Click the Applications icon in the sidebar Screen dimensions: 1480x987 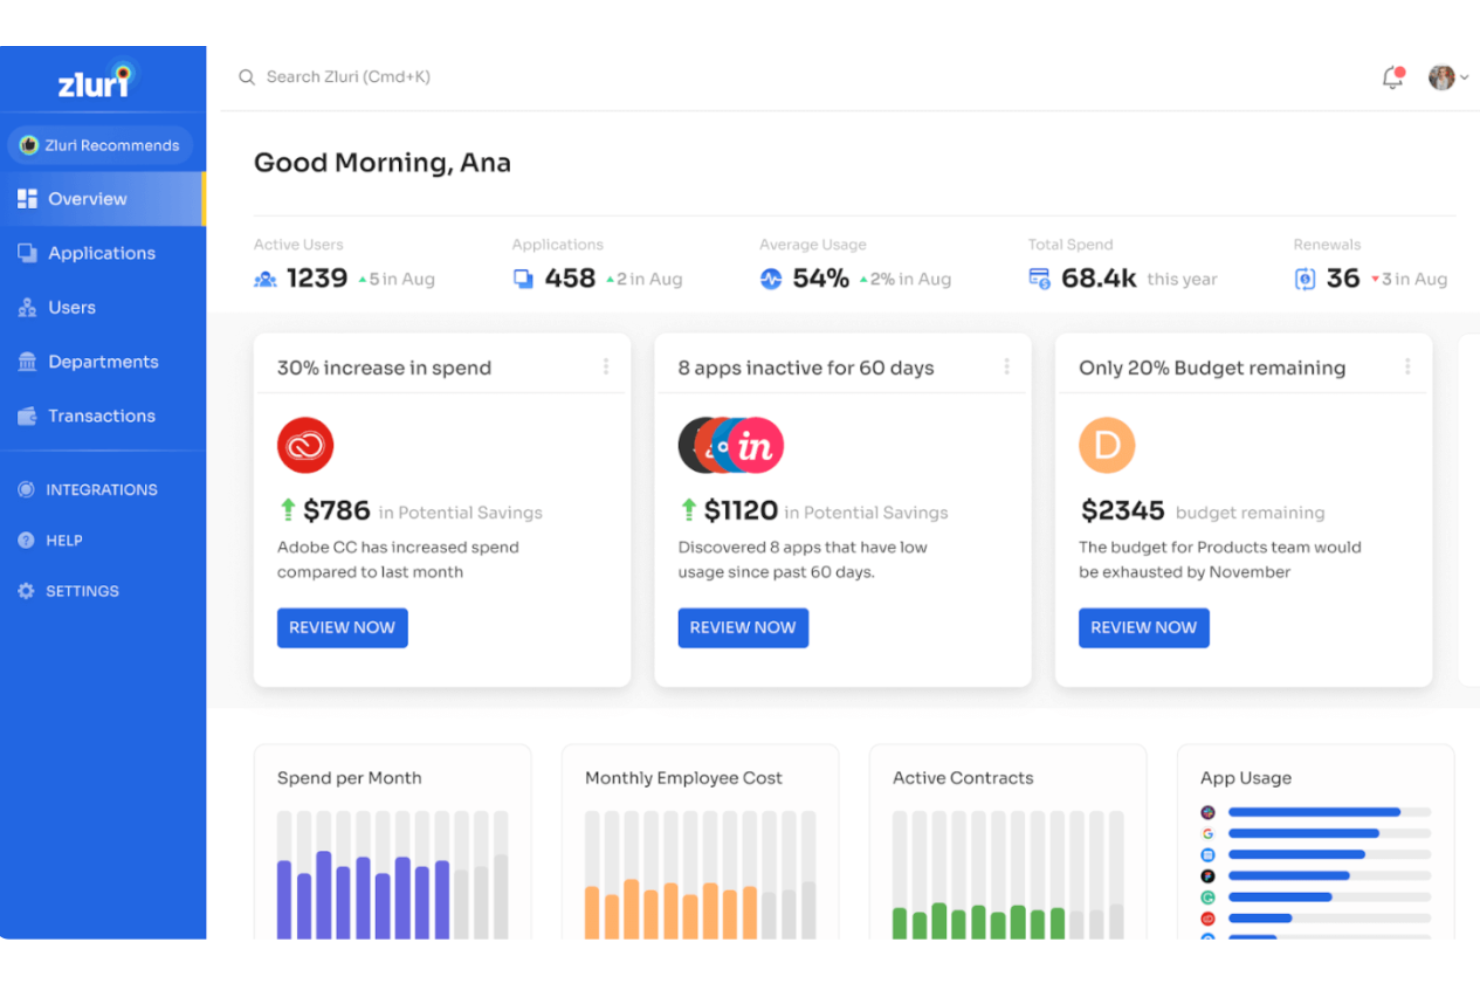[x=27, y=253]
